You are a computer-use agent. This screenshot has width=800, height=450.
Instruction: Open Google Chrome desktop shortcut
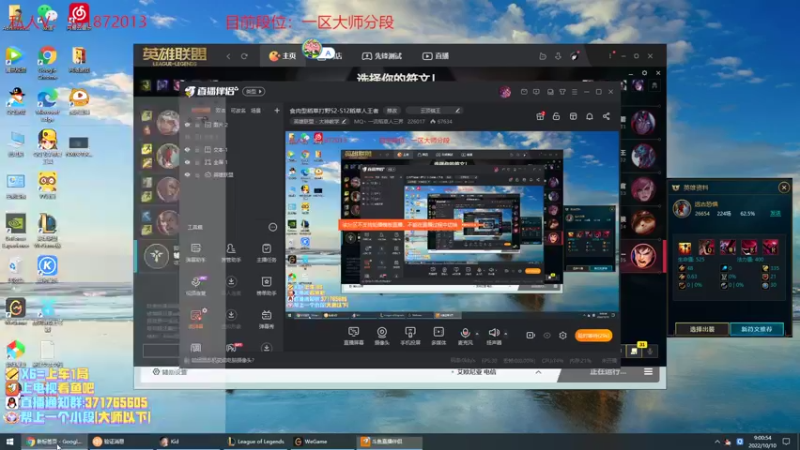pos(47,62)
